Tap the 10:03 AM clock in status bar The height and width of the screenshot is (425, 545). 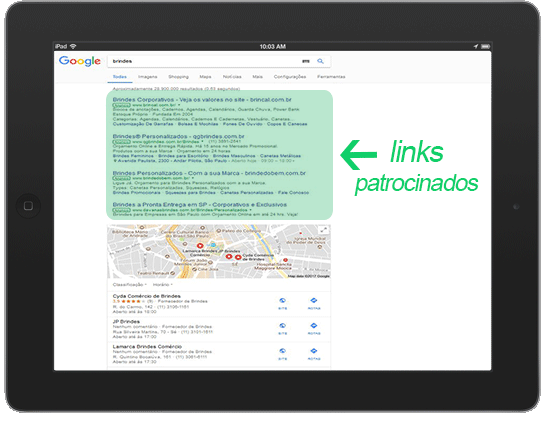[x=272, y=46]
